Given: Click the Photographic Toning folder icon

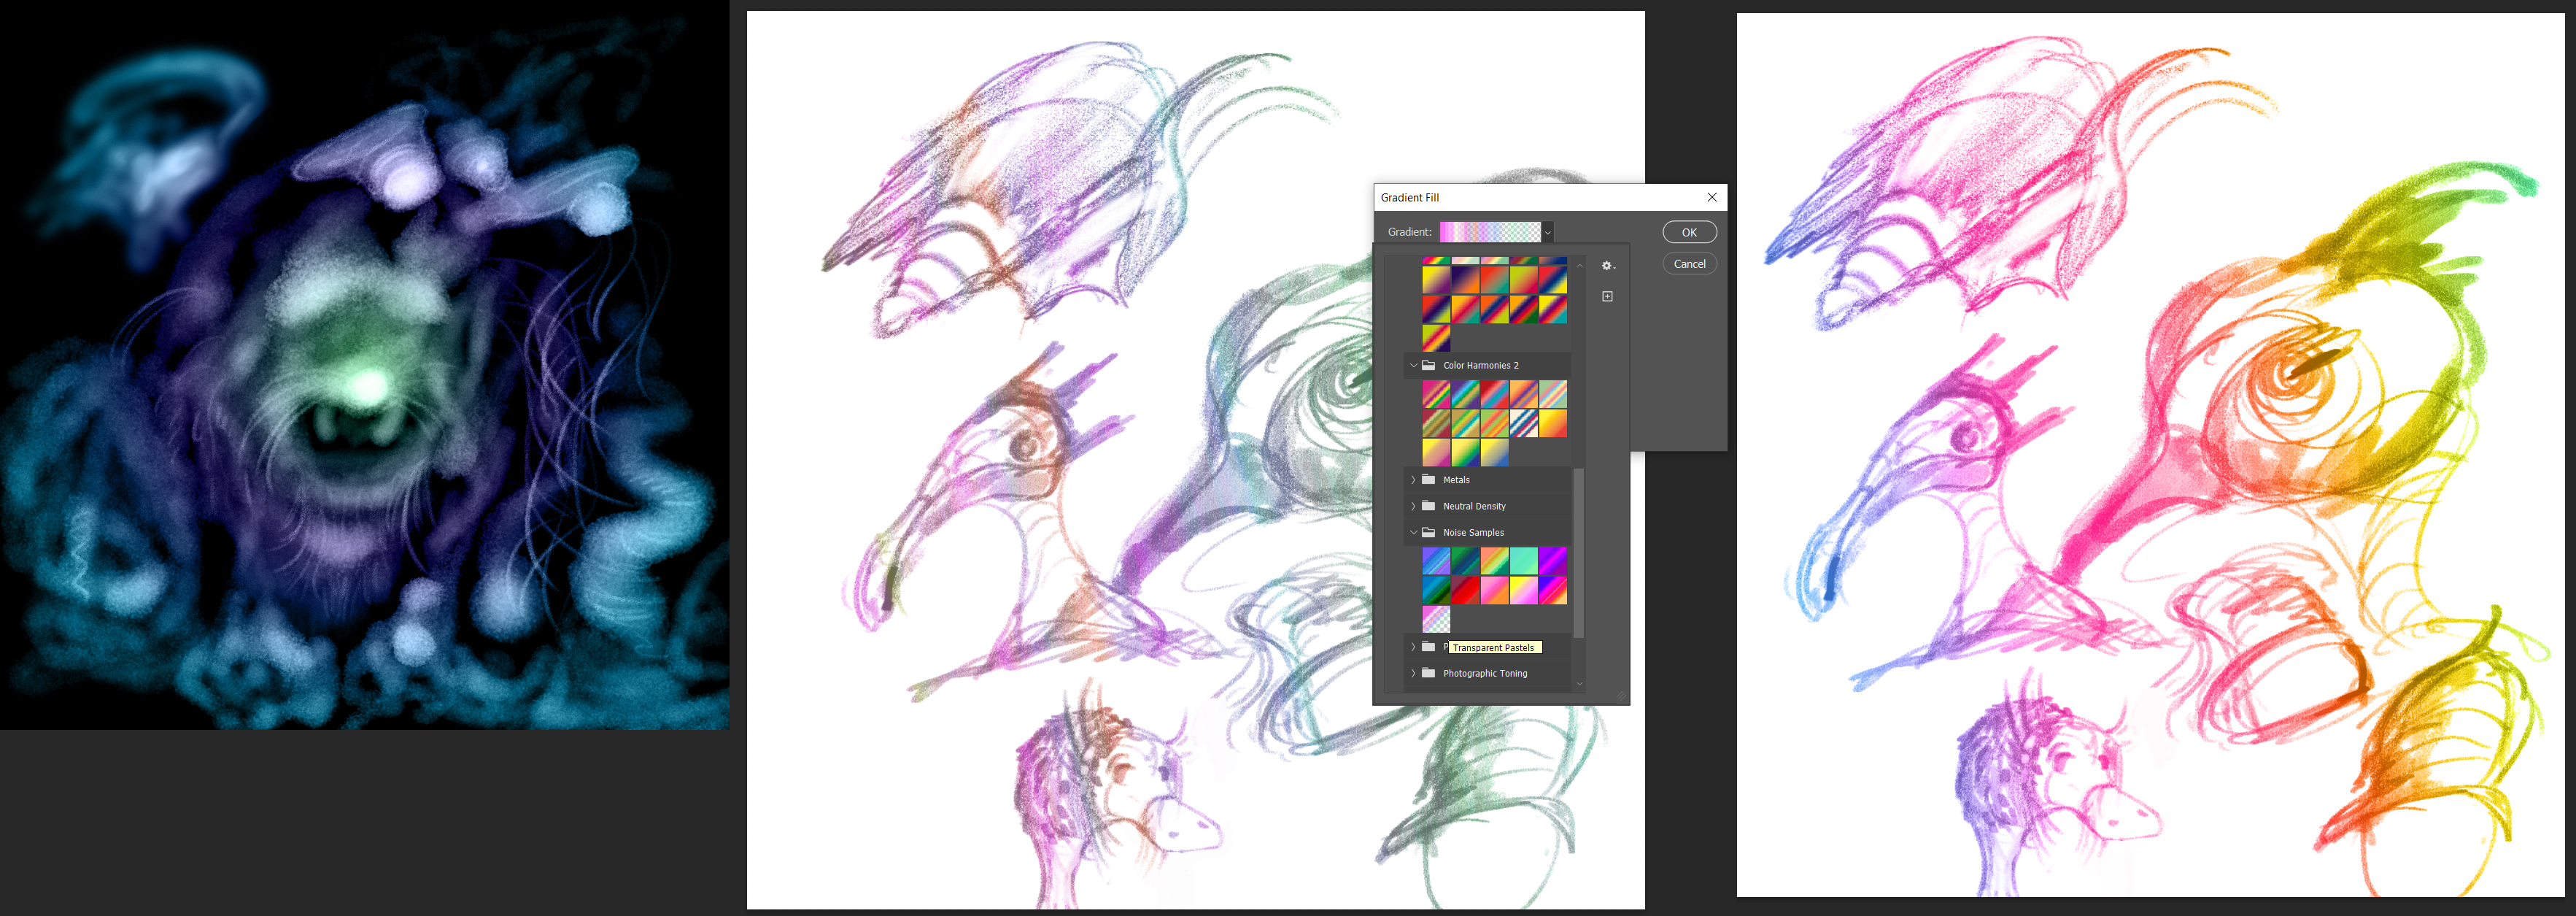Looking at the screenshot, I should pyautogui.click(x=1428, y=673).
